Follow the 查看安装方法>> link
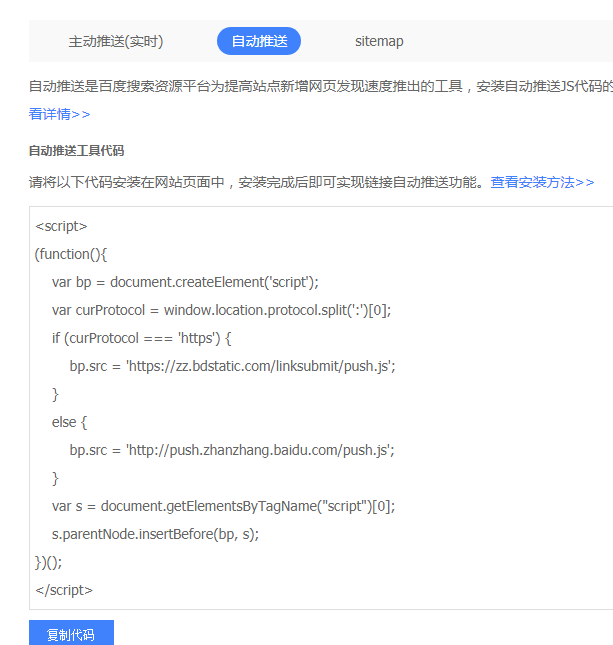This screenshot has height=645, width=613. point(542,182)
